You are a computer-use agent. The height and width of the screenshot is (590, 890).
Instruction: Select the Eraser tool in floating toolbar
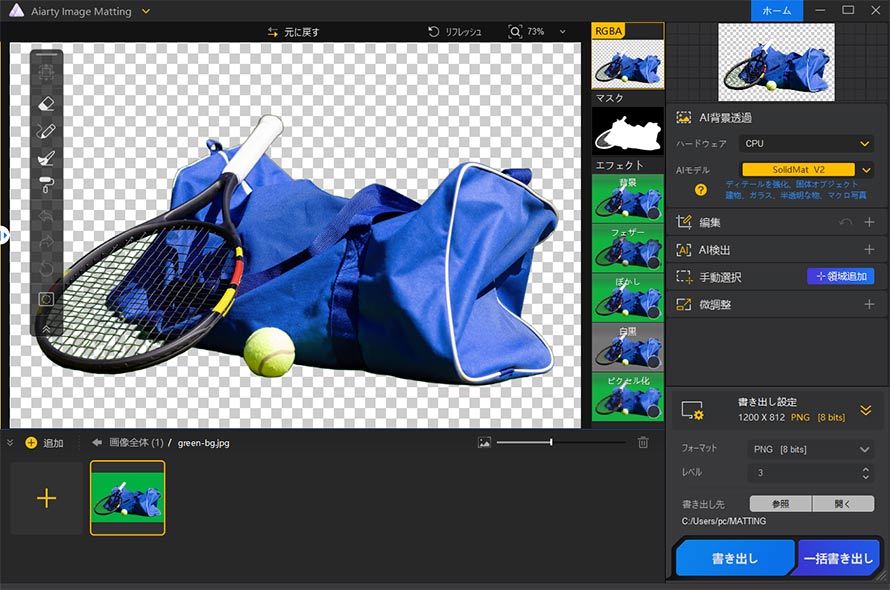47,103
